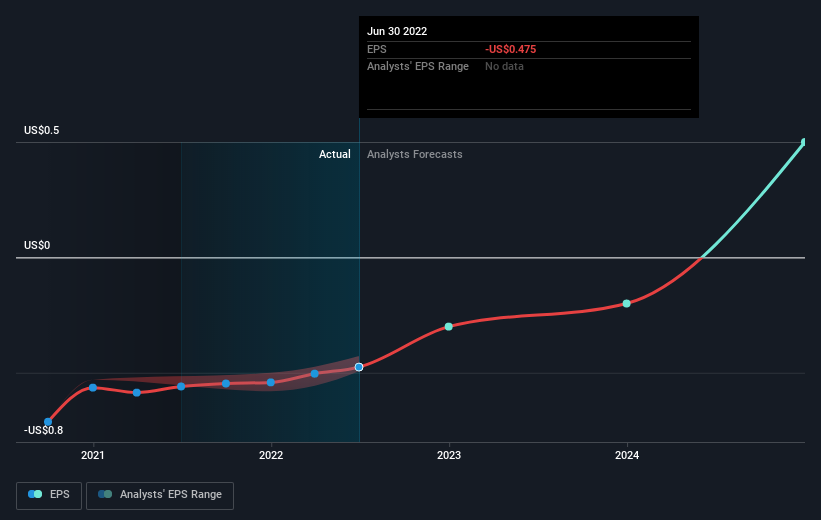Click the Analysts' EPS Range row label in the tooltip
The width and height of the screenshot is (821, 520).
(x=418, y=66)
